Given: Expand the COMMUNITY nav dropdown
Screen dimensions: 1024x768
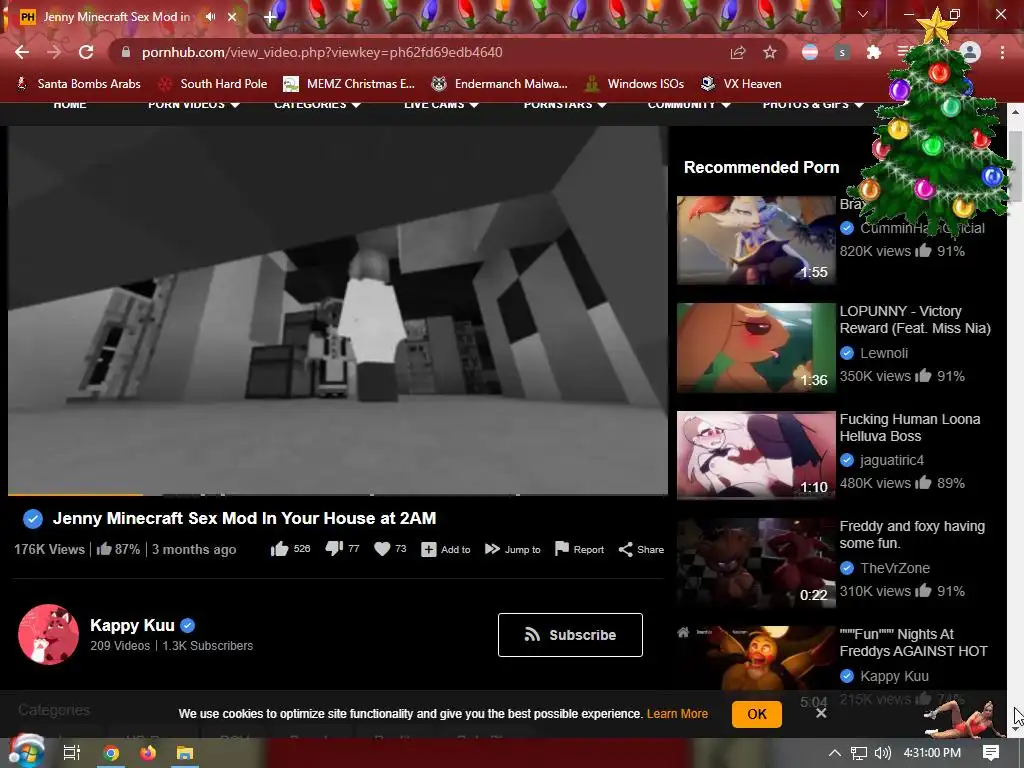Looking at the screenshot, I should point(689,104).
